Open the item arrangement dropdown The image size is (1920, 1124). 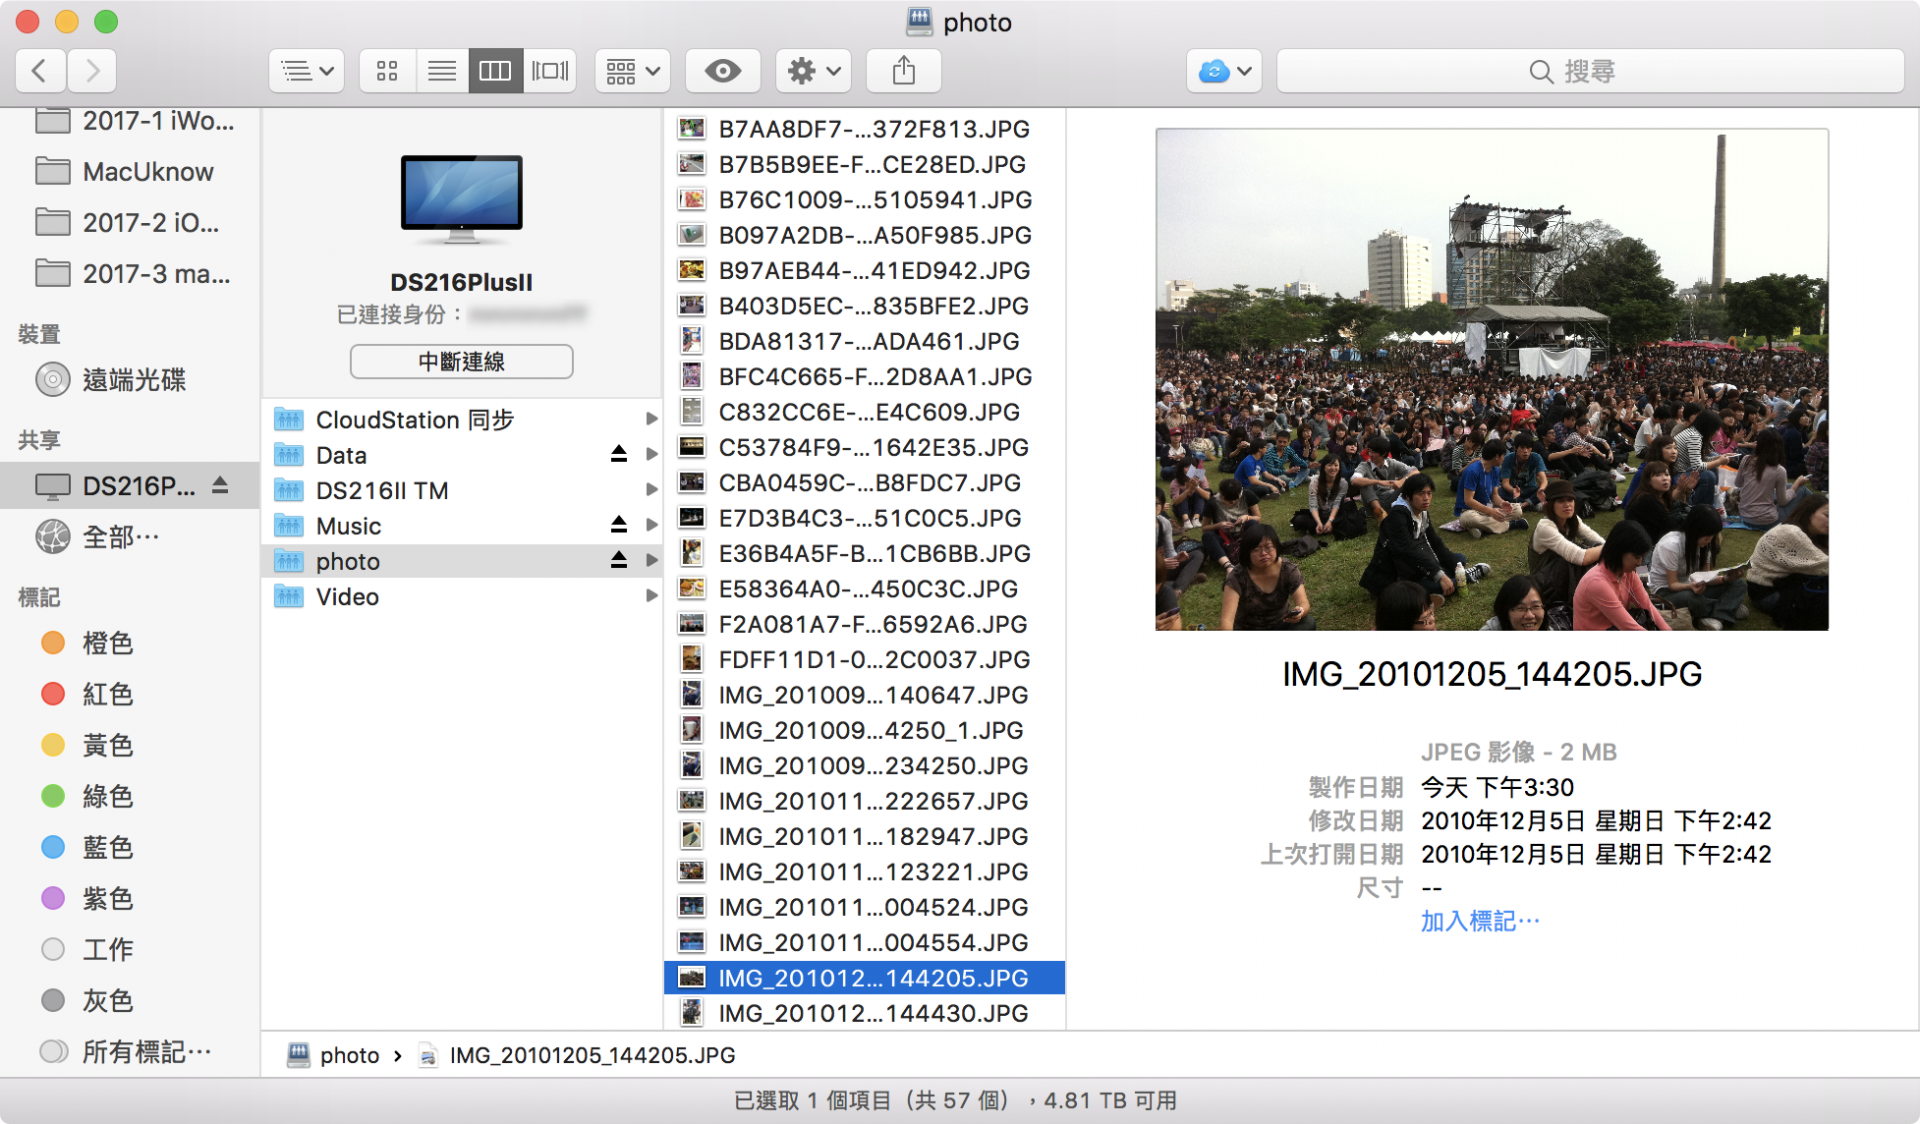(632, 71)
